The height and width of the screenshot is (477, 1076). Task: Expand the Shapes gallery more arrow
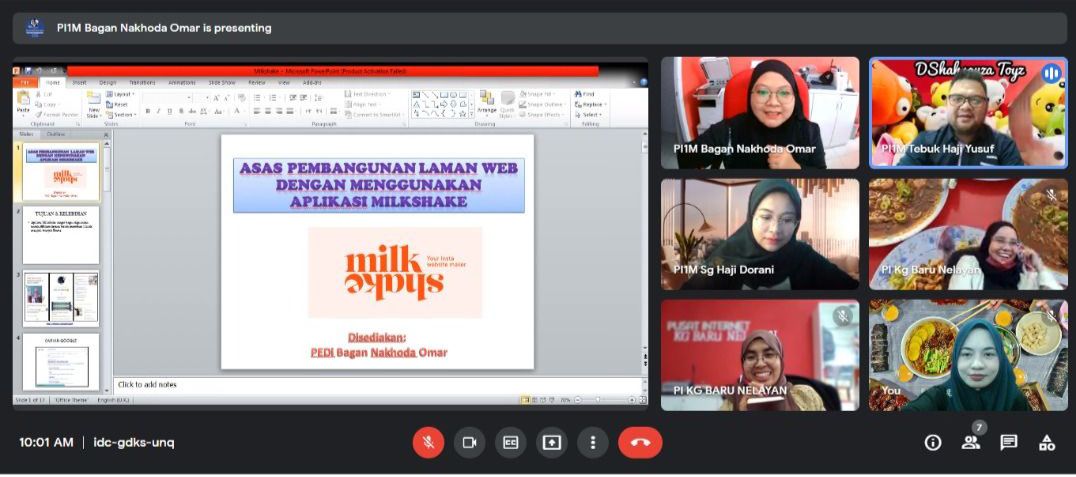(x=472, y=115)
